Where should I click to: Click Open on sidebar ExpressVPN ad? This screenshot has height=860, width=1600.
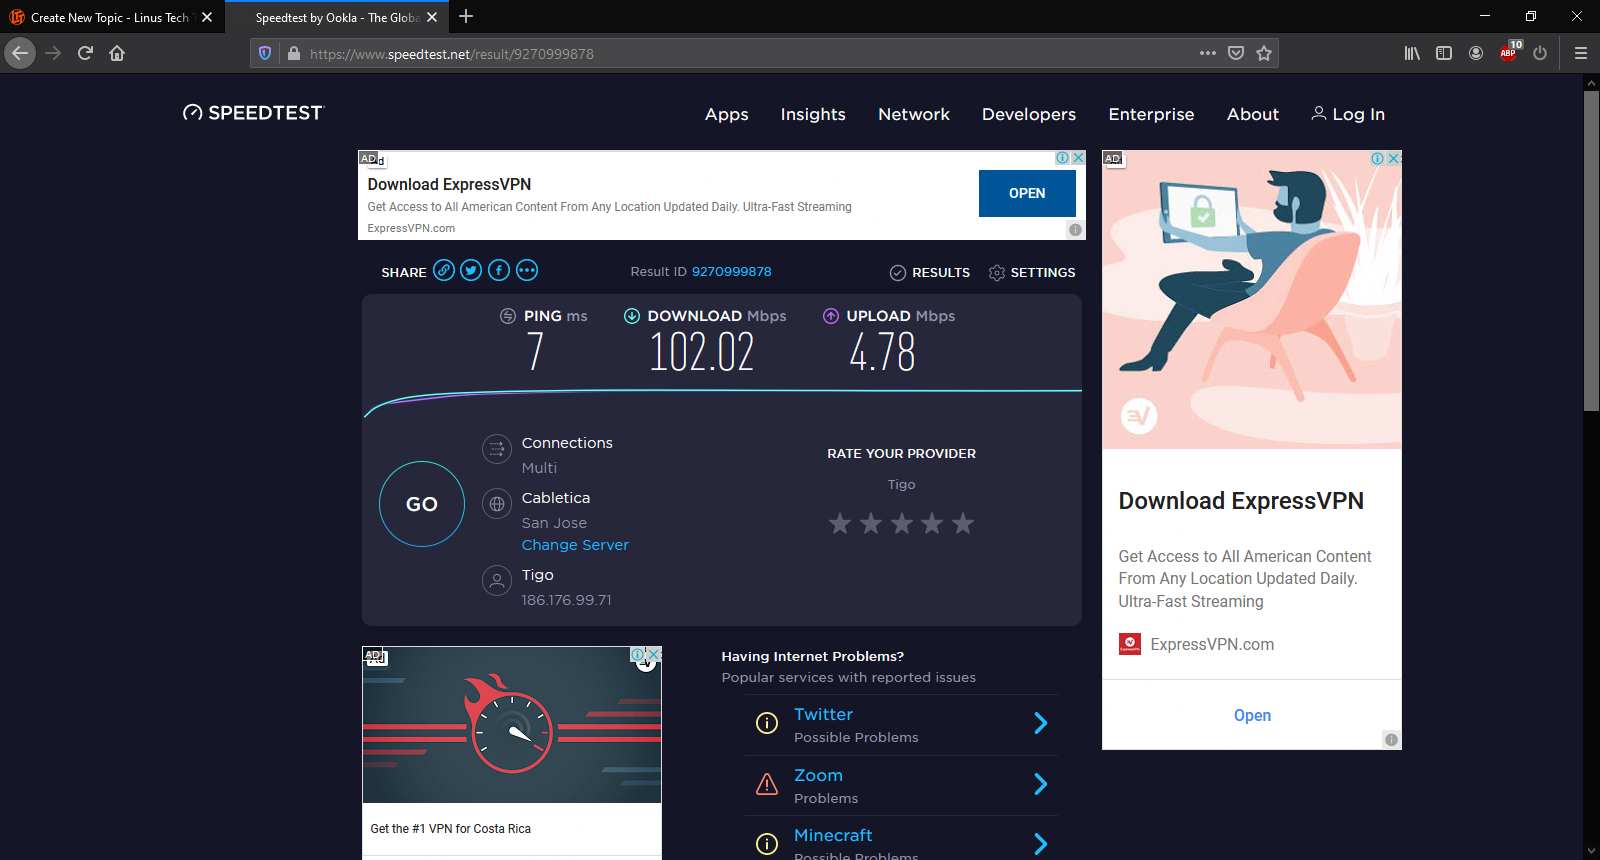[1252, 715]
